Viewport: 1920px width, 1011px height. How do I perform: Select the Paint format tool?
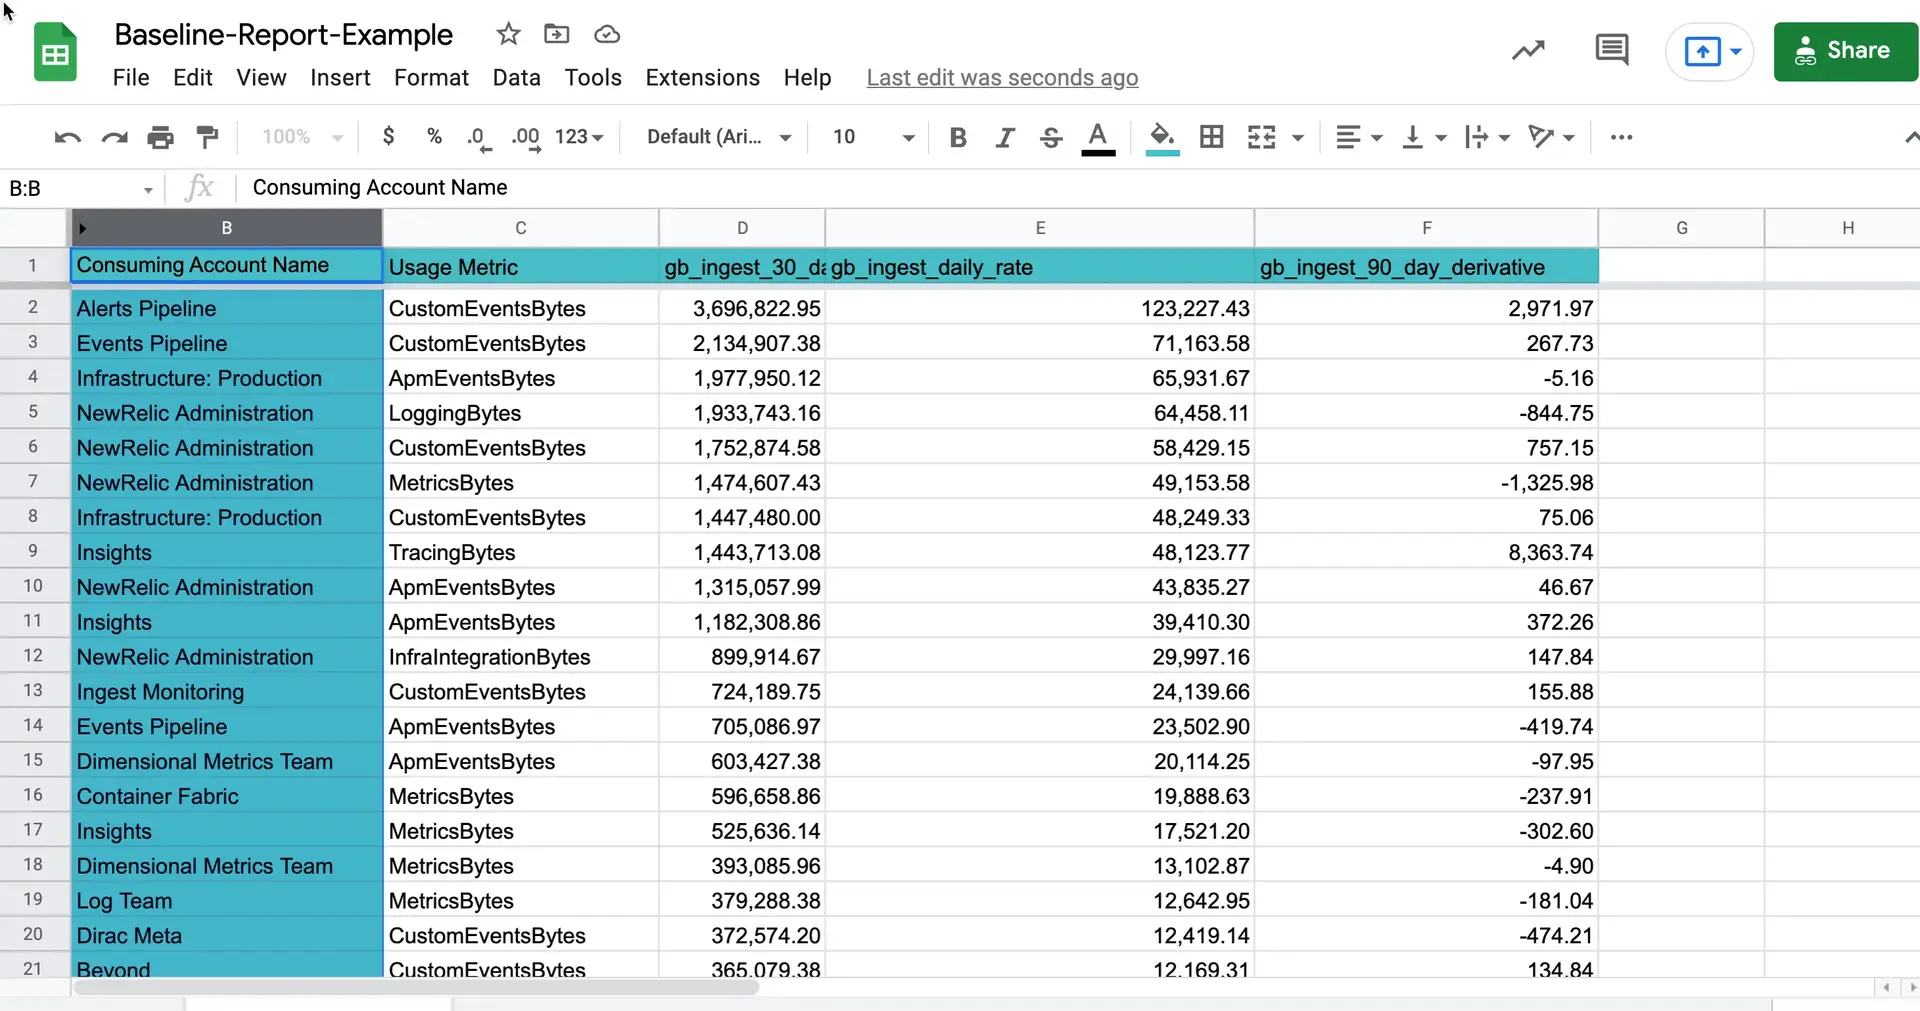point(207,137)
